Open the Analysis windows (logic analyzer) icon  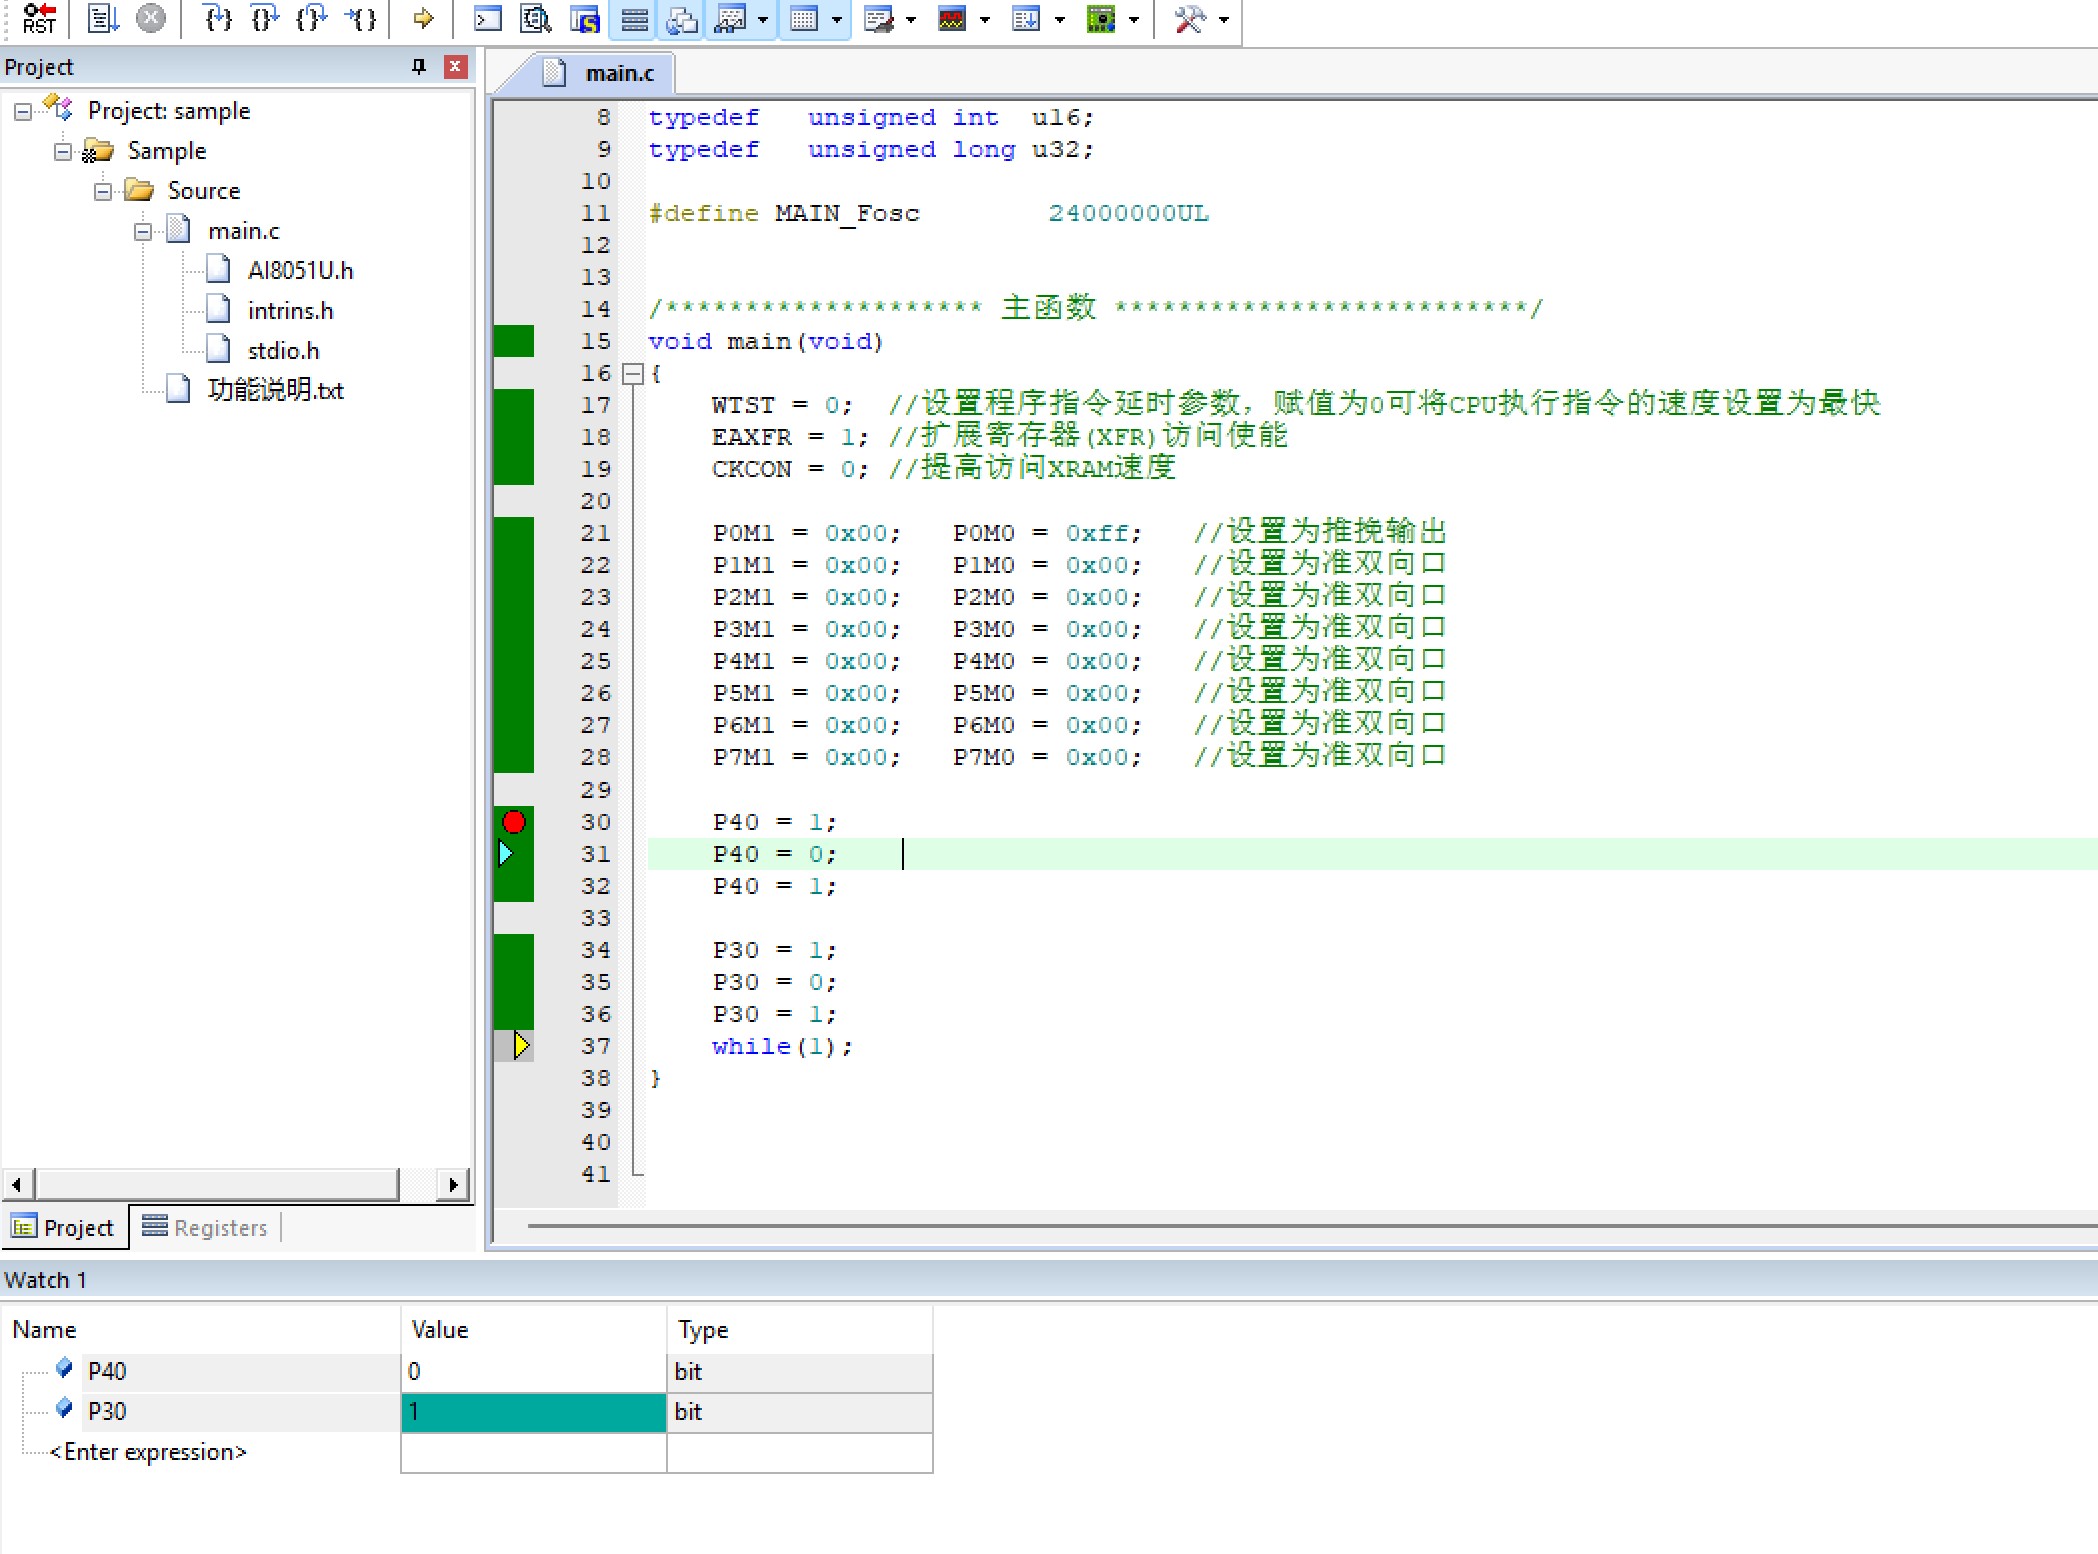pyautogui.click(x=952, y=19)
